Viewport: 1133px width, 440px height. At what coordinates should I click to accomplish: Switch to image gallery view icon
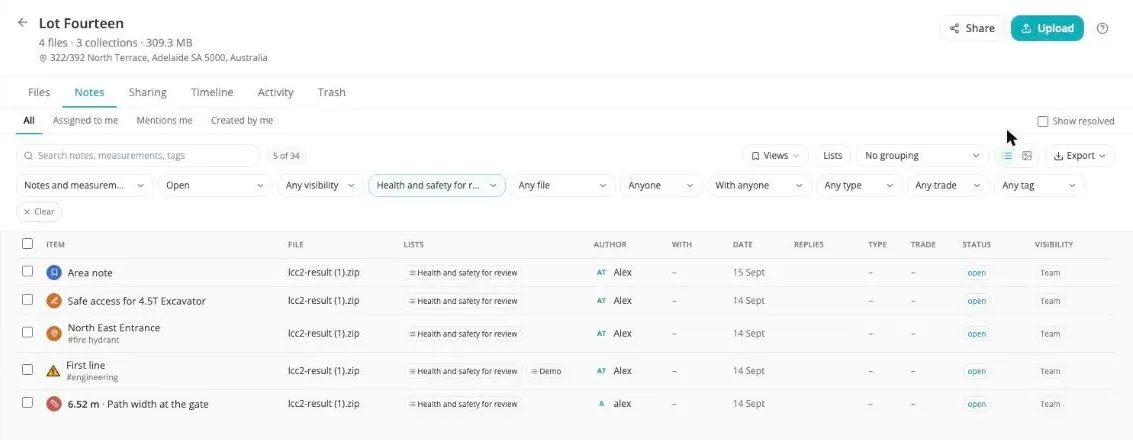coord(1027,155)
